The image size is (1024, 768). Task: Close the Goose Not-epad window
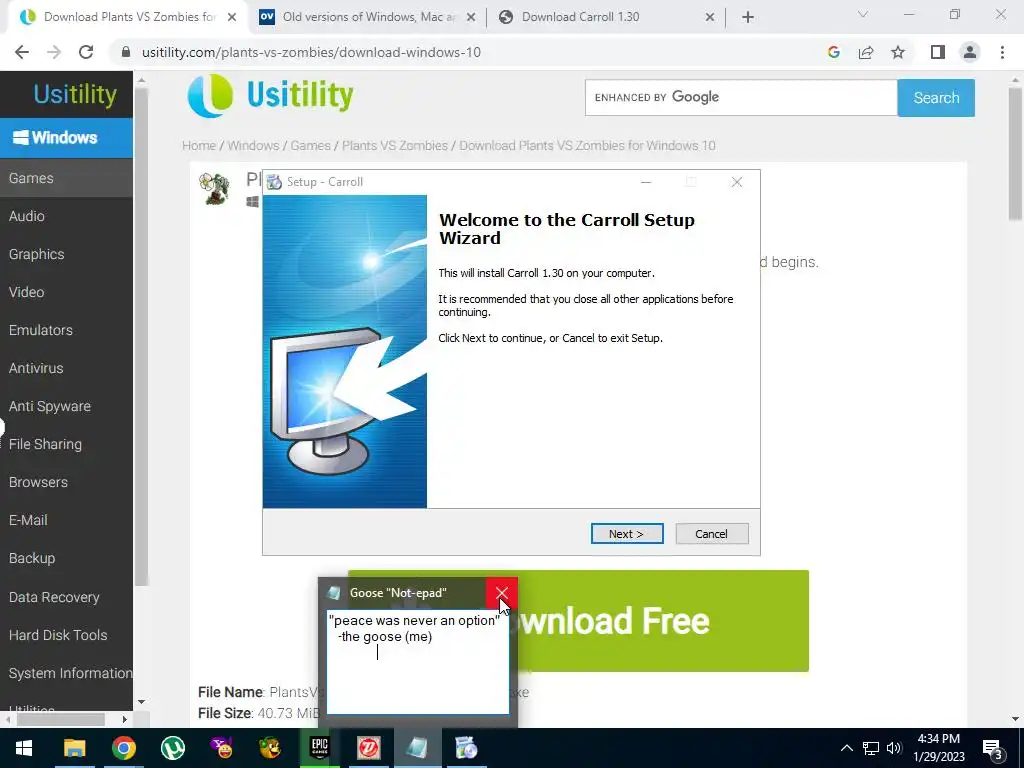(x=502, y=592)
